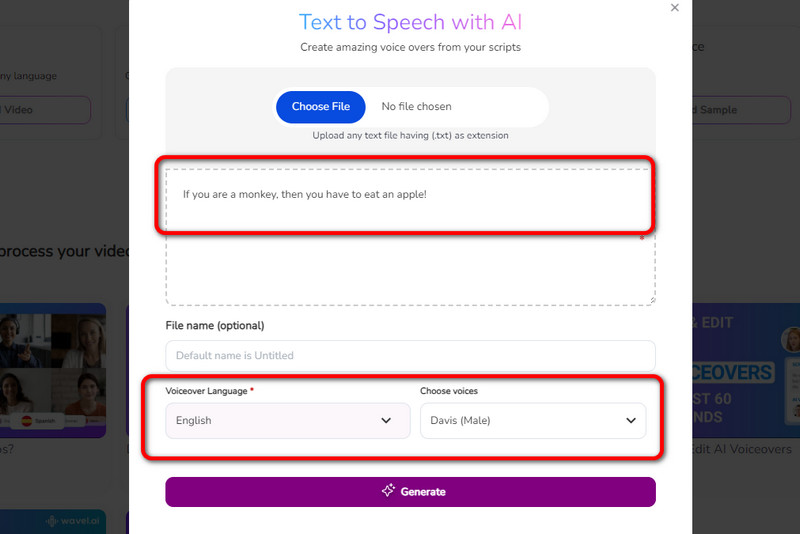This screenshot has height=534, width=800.
Task: Click the sparkle icon on Generate
Action: (x=388, y=491)
